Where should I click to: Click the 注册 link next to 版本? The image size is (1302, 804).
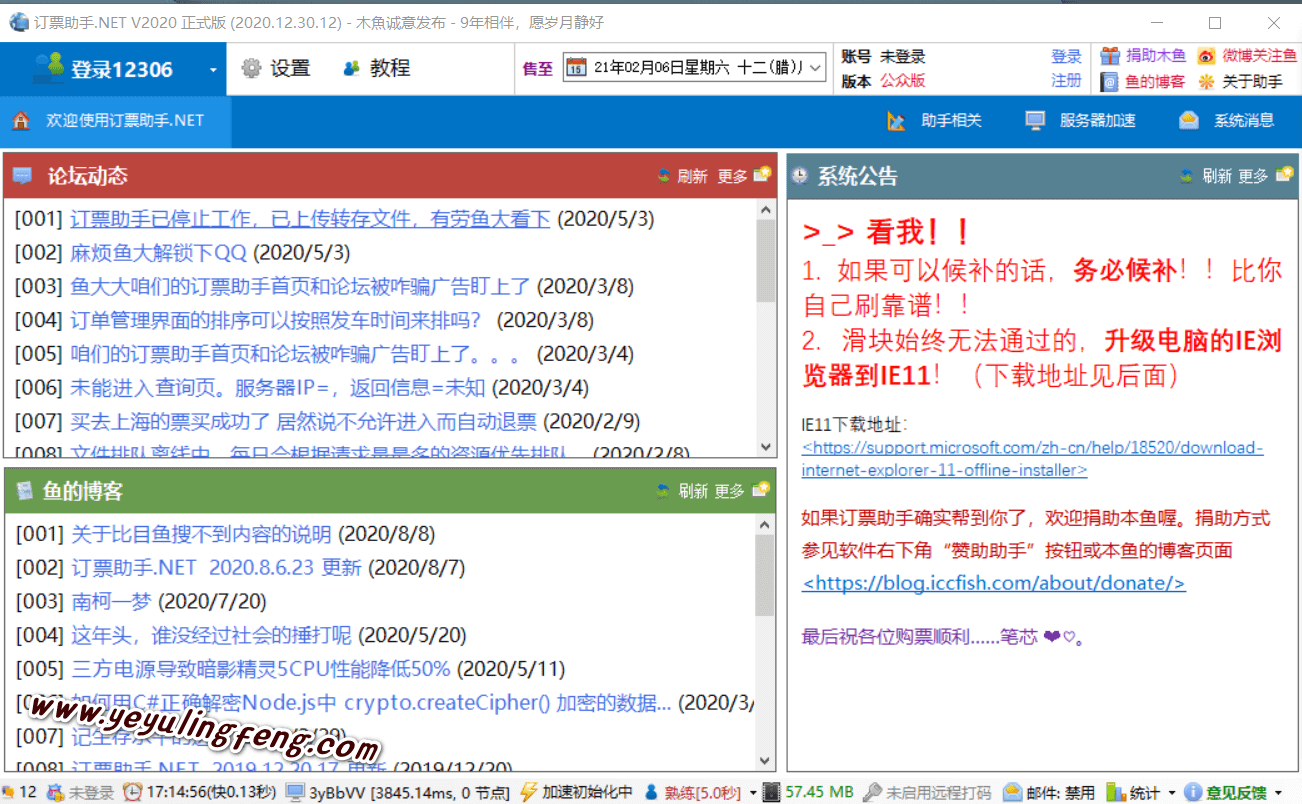[x=1066, y=80]
